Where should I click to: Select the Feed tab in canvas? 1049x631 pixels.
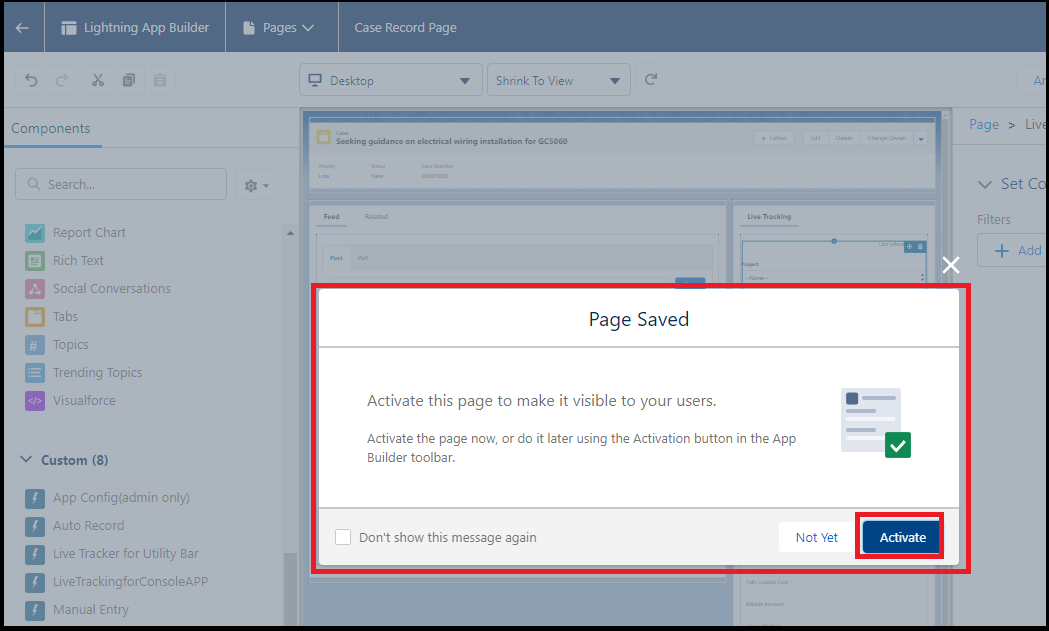click(x=331, y=217)
